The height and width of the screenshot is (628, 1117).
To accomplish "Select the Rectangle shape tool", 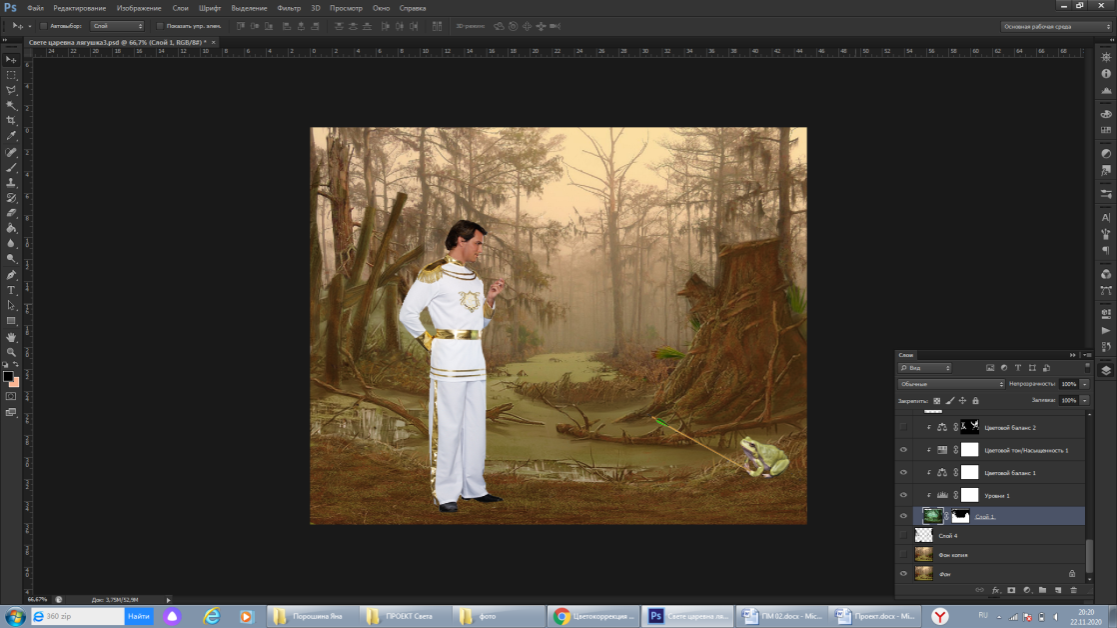I will coord(11,321).
